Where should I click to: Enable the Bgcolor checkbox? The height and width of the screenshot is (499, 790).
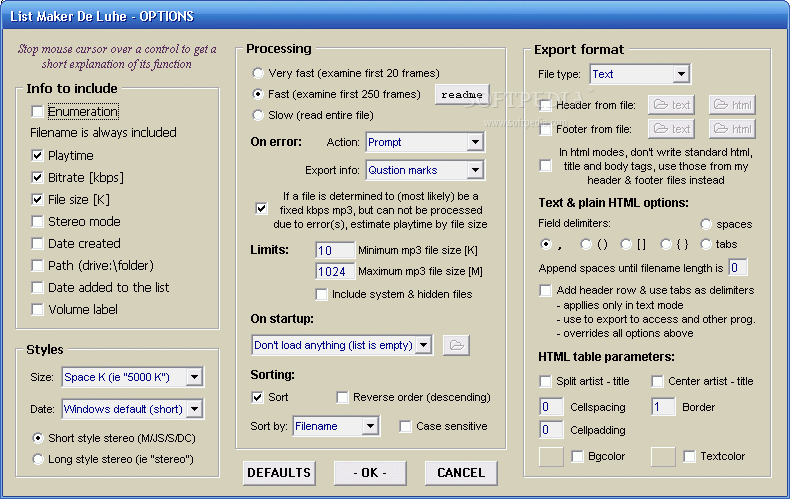577,456
